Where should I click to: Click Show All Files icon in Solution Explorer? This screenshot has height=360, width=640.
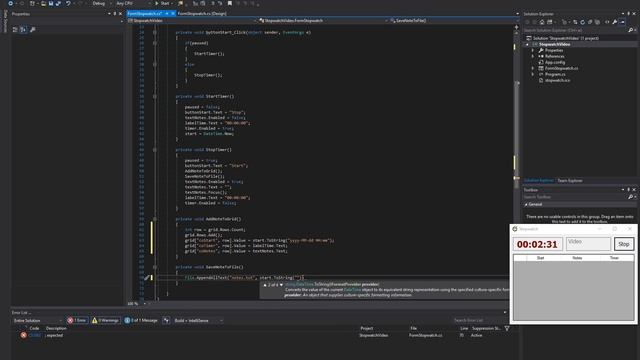(598, 22)
